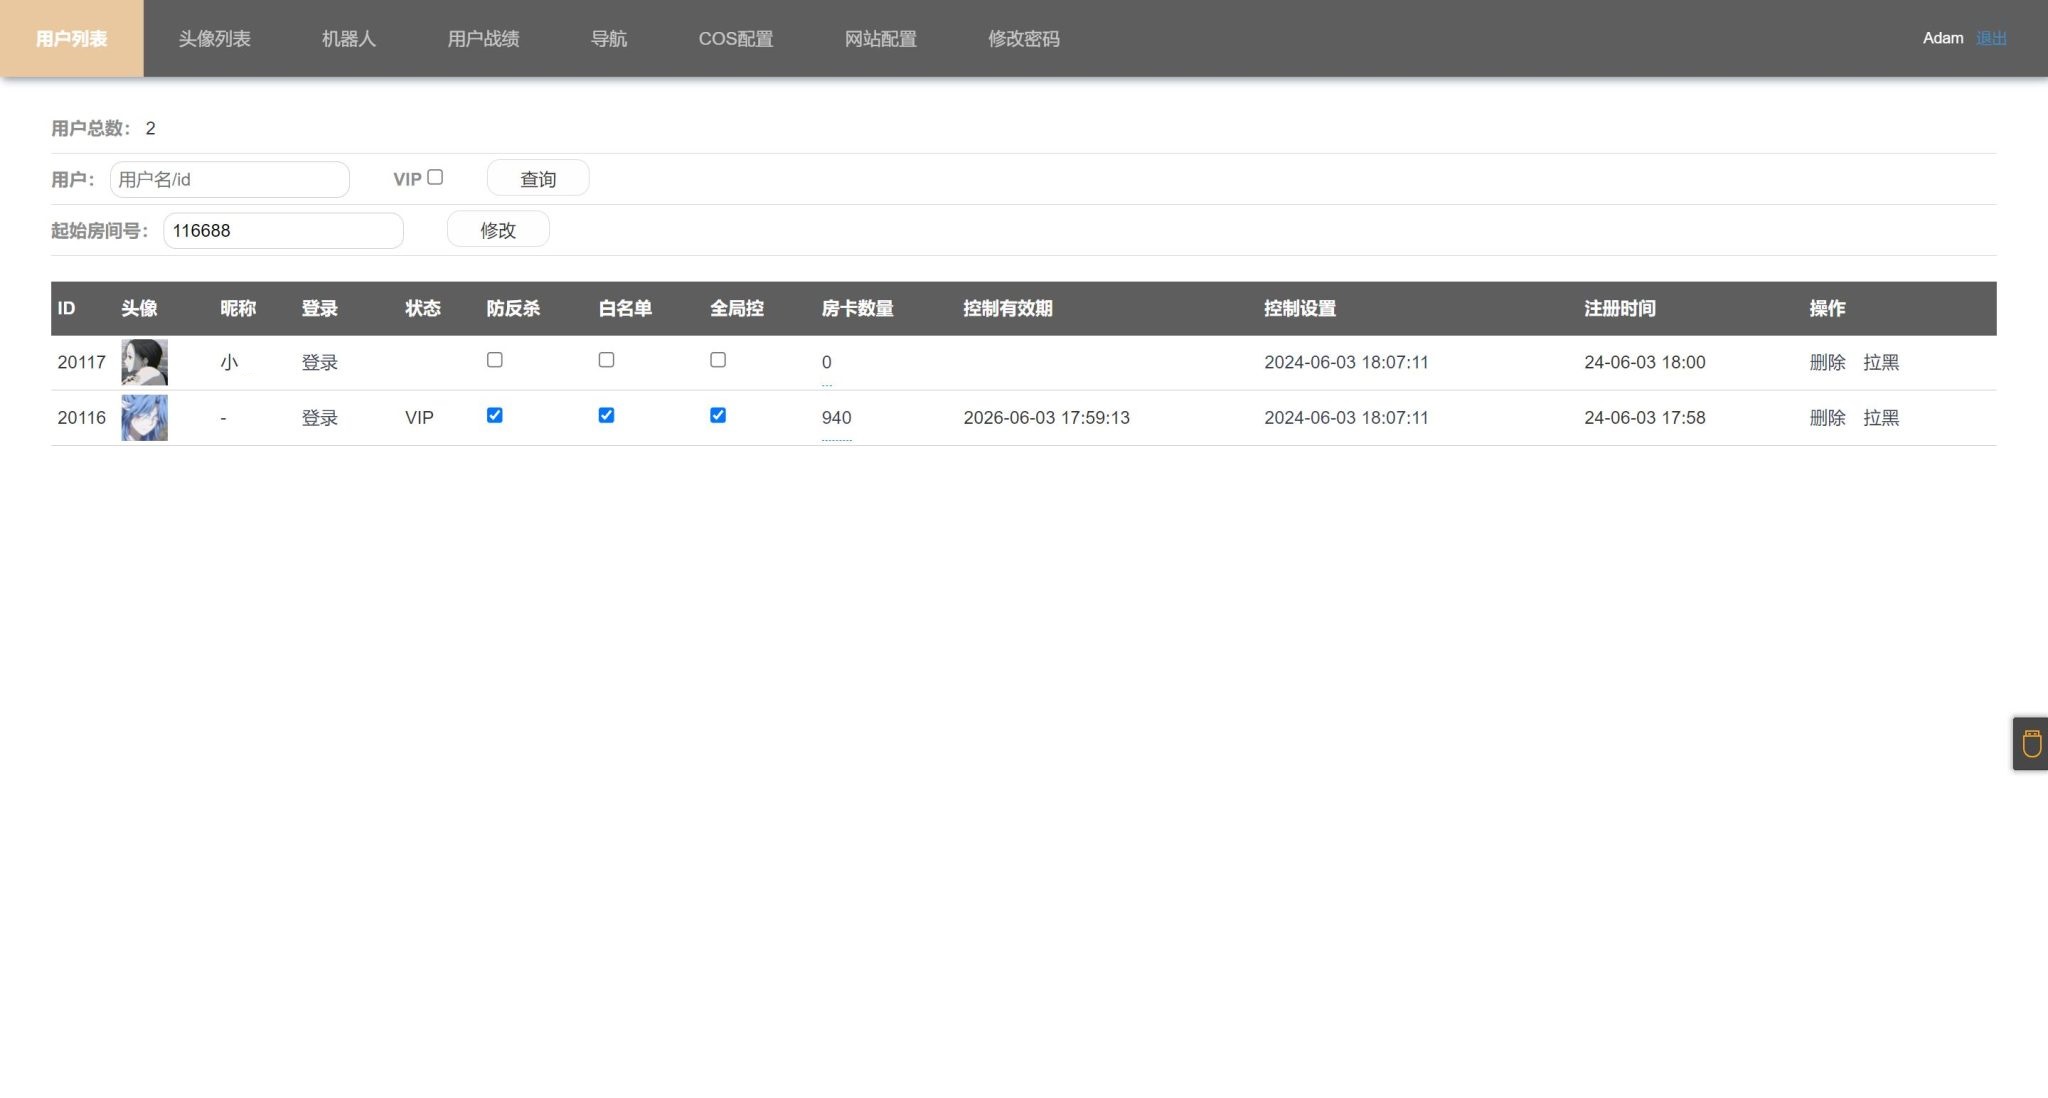The width and height of the screenshot is (2048, 1098).
Task: Click the 退出 logout link
Action: (1991, 38)
